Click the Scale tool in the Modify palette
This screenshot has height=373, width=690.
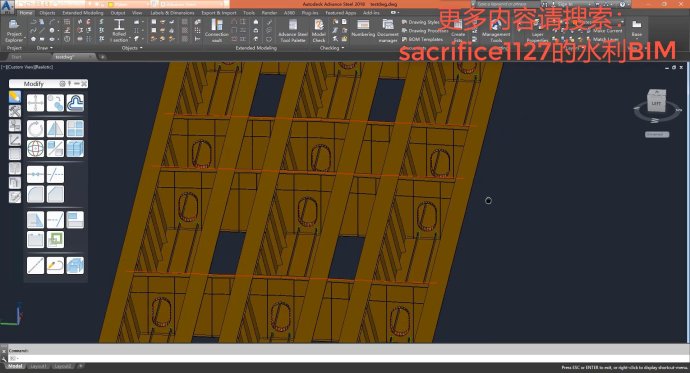[x=55, y=149]
